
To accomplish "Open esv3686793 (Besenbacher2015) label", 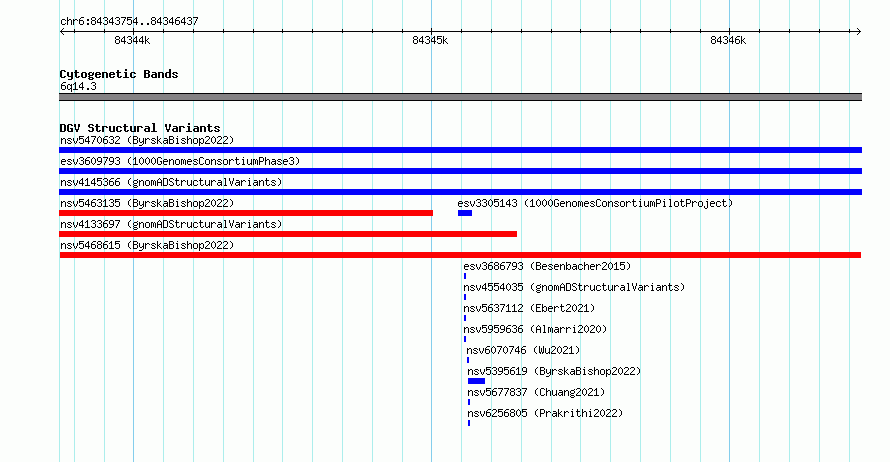I will pyautogui.click(x=547, y=266).
